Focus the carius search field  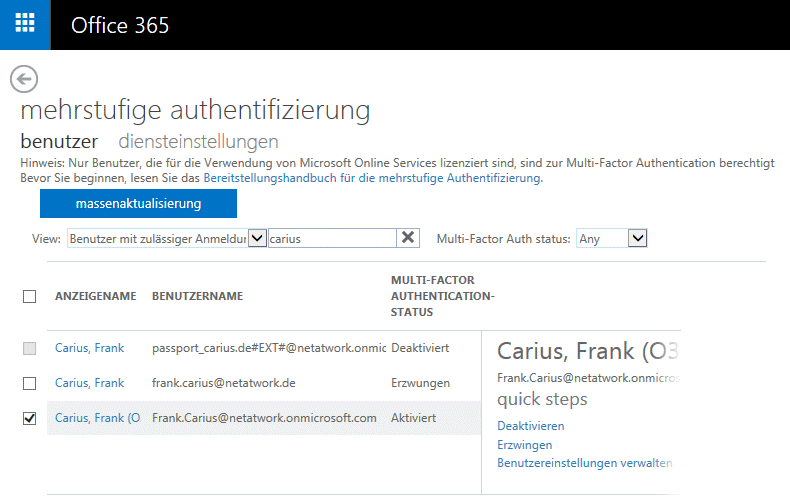(332, 238)
